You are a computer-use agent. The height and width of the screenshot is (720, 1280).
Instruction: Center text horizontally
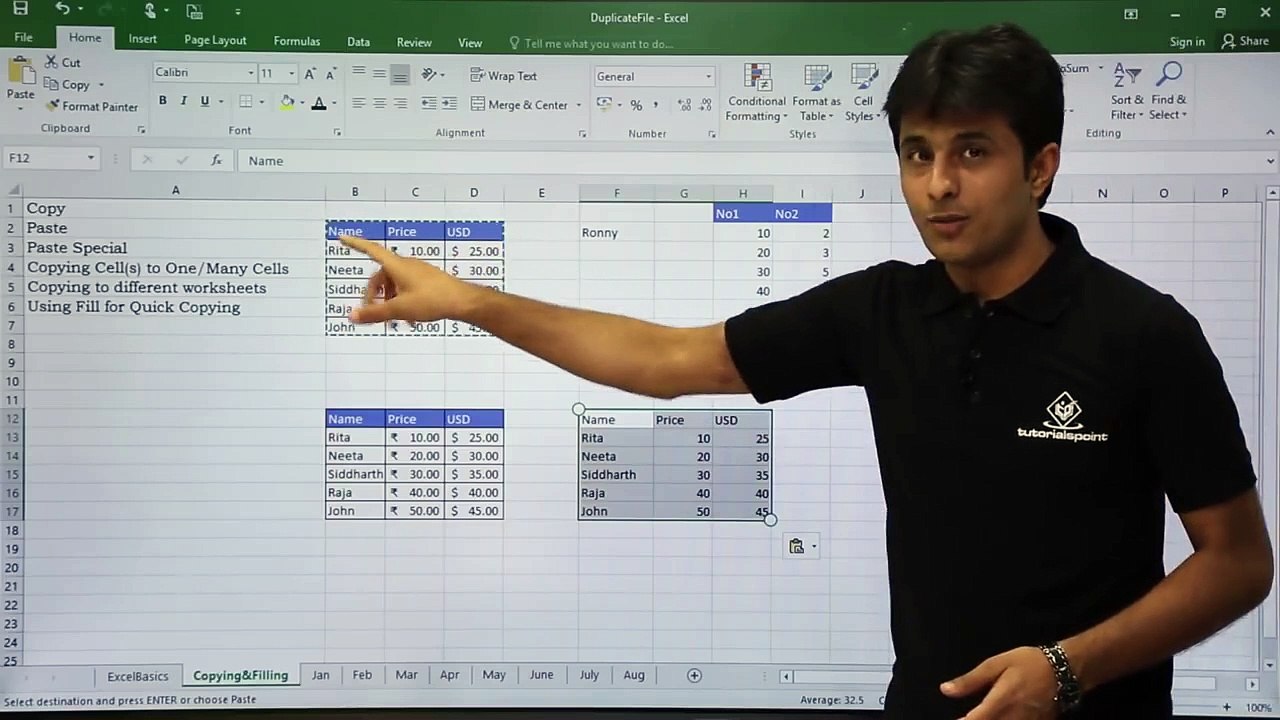[379, 103]
